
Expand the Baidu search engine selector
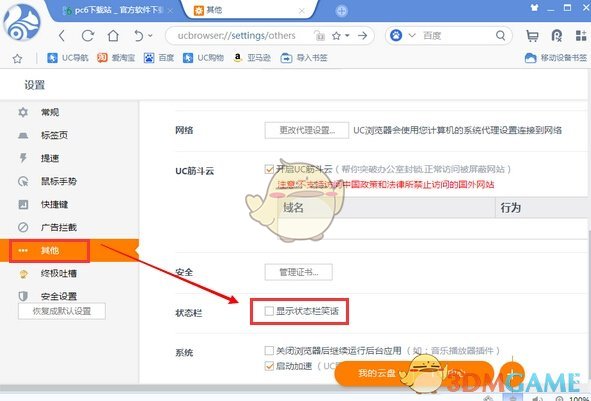tap(412, 35)
